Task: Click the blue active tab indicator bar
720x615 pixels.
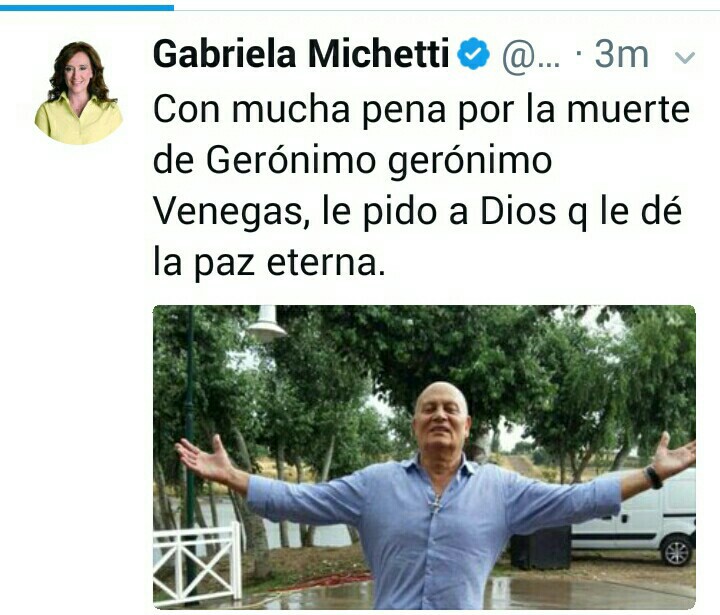Action: pos(87,7)
